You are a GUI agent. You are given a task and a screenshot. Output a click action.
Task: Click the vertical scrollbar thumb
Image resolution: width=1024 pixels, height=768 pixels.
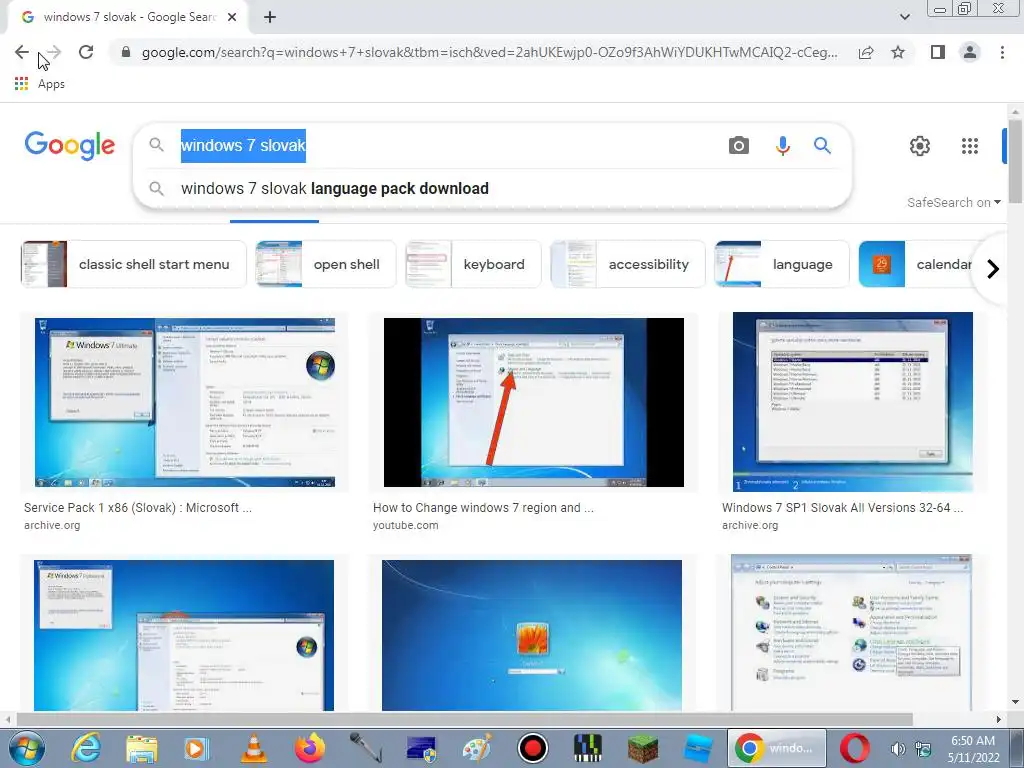[x=1014, y=161]
